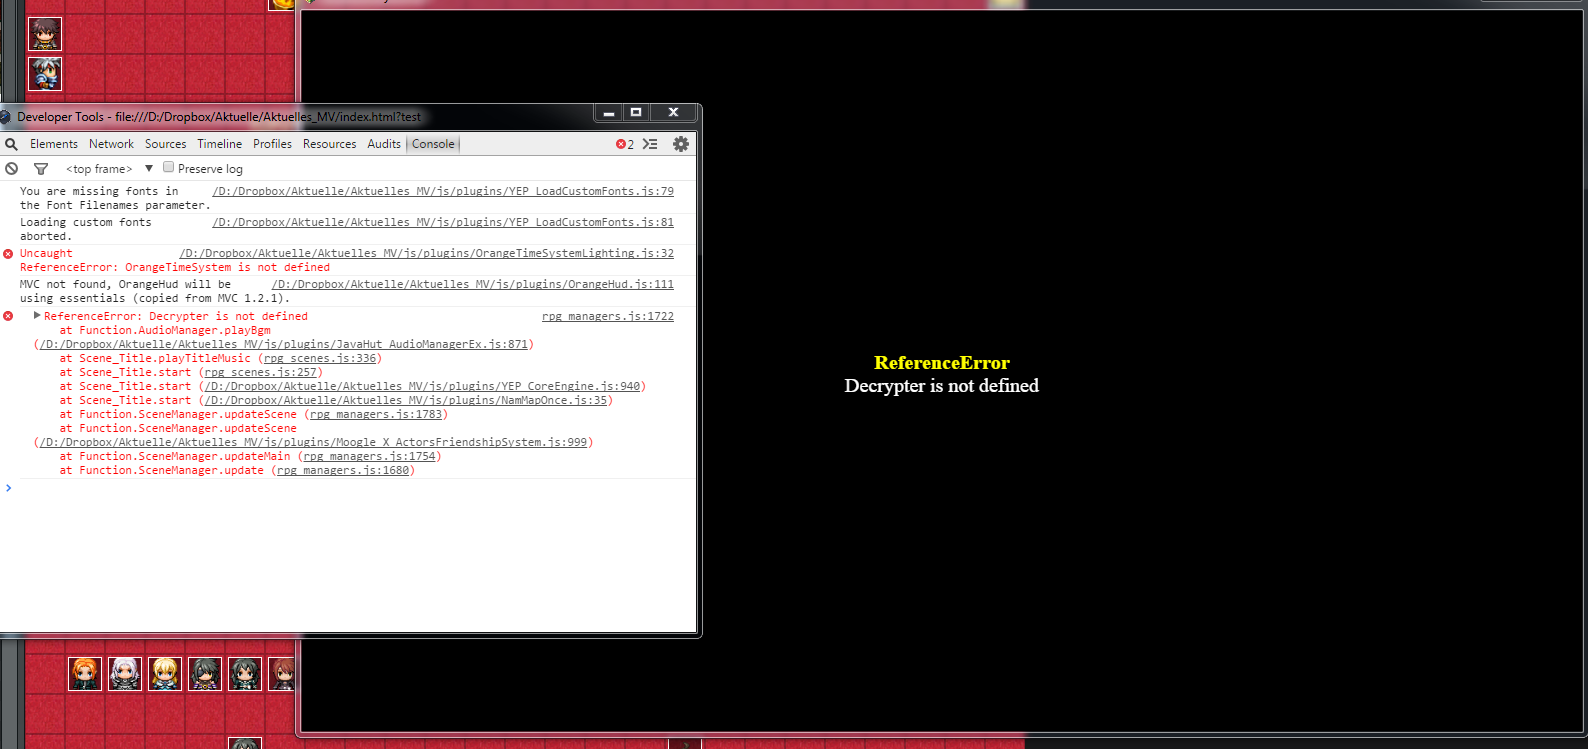
Task: Click the red error counter showing 2
Action: click(x=625, y=144)
